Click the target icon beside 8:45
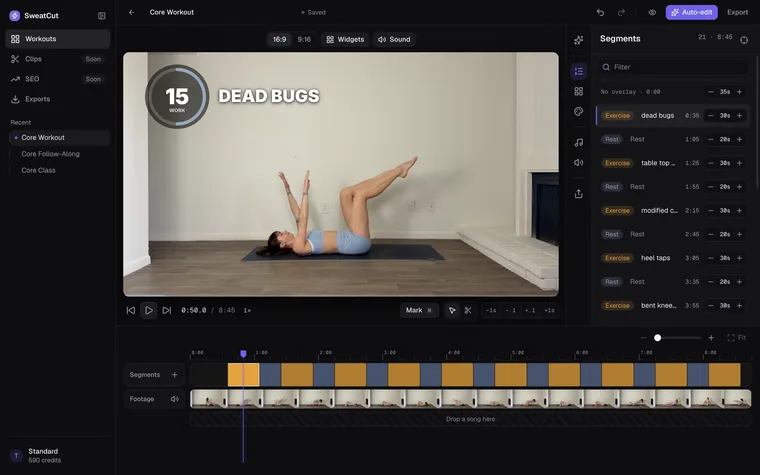This screenshot has width=760, height=475. coord(744,40)
